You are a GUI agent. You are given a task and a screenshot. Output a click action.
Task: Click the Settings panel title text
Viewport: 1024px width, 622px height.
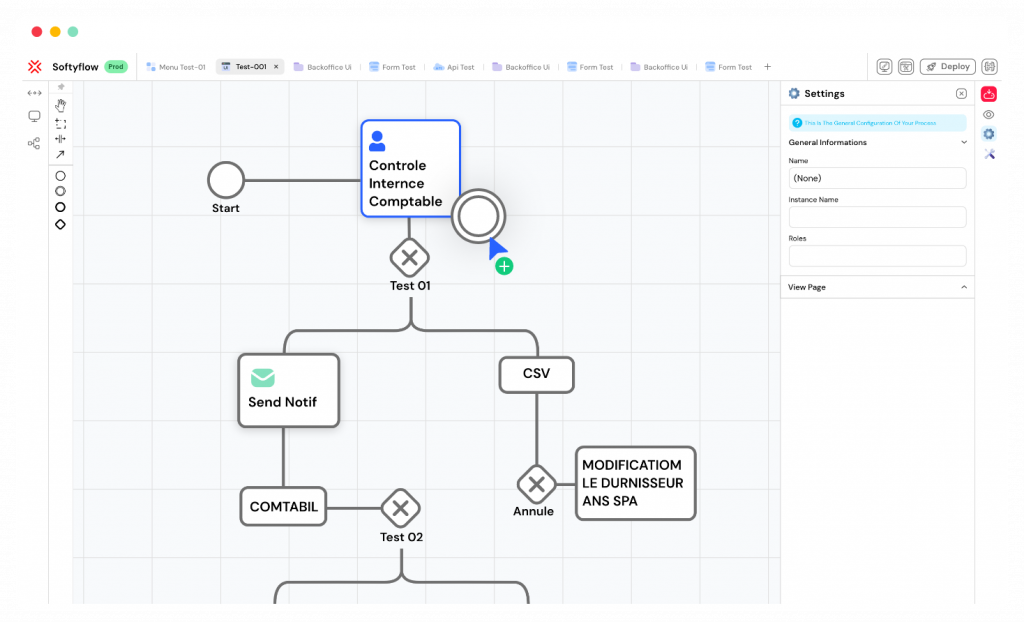coord(824,93)
